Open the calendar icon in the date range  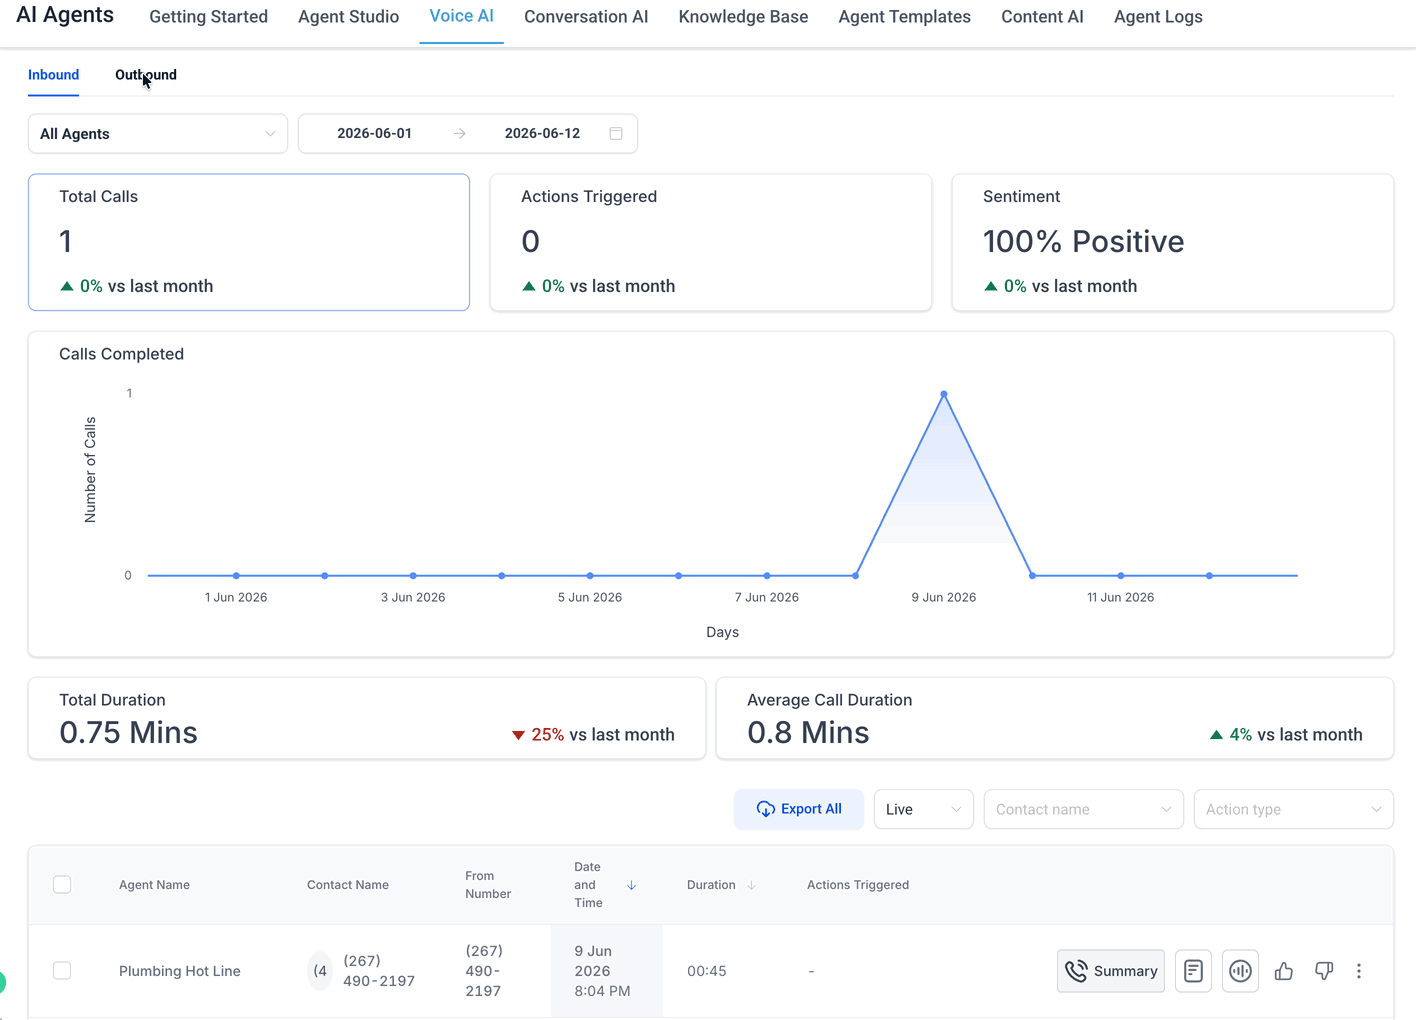click(616, 134)
